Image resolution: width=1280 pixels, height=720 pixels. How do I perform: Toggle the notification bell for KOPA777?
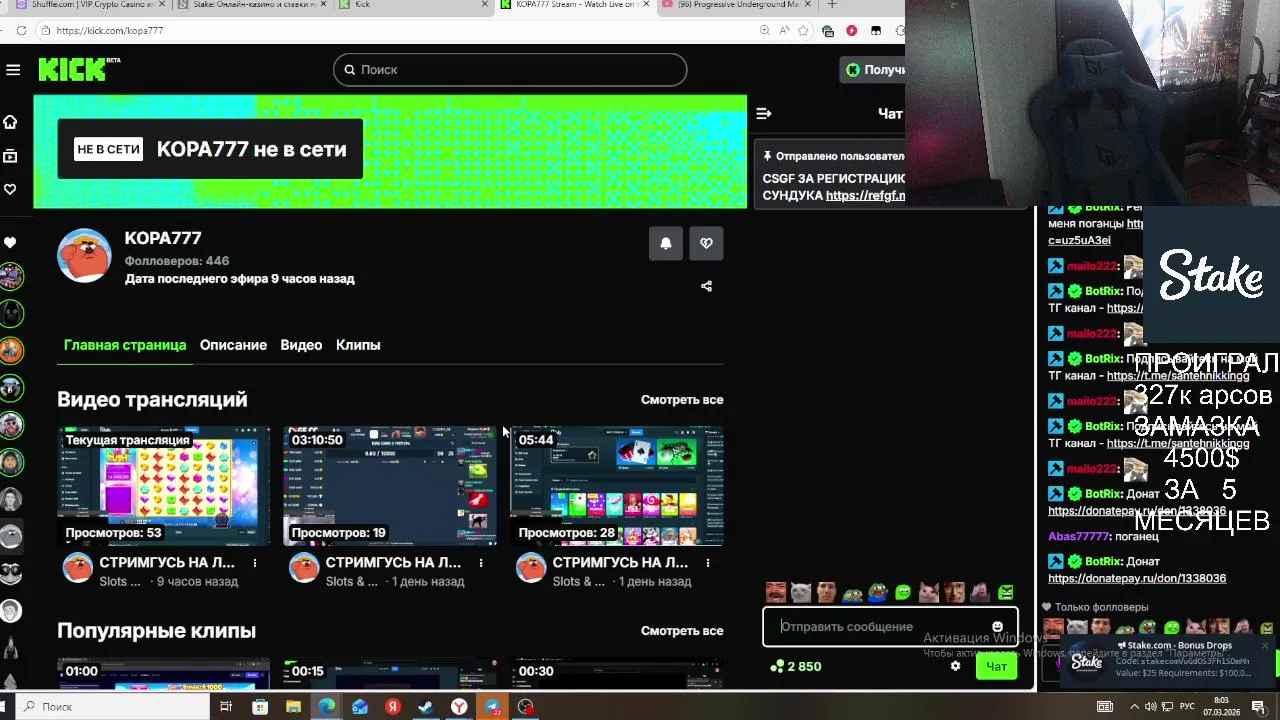point(666,243)
